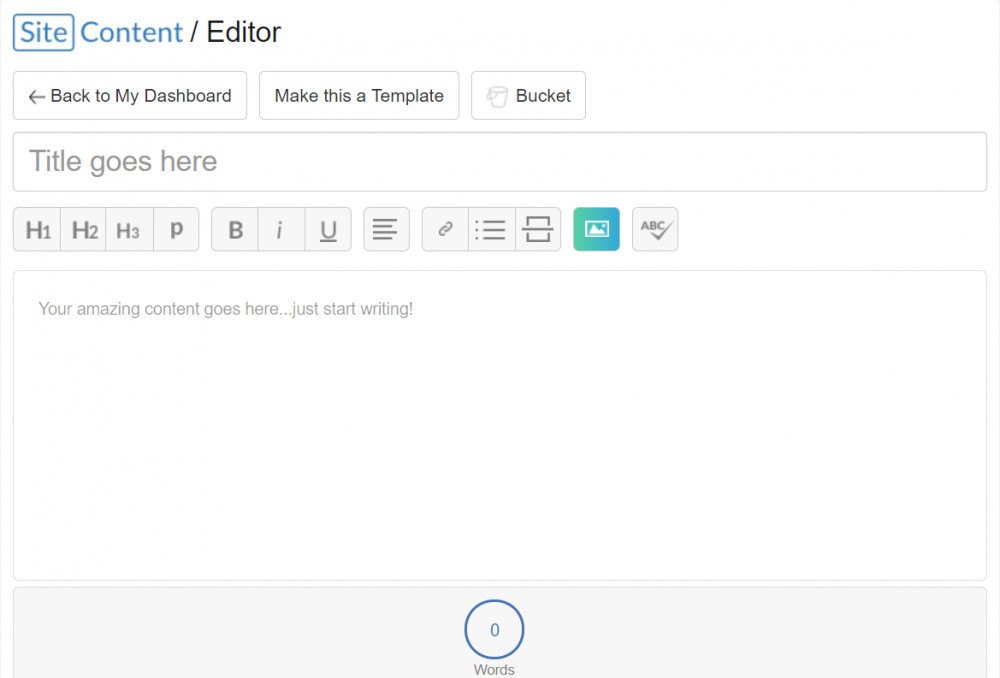Apply Heading 1 formatting

click(x=37, y=230)
